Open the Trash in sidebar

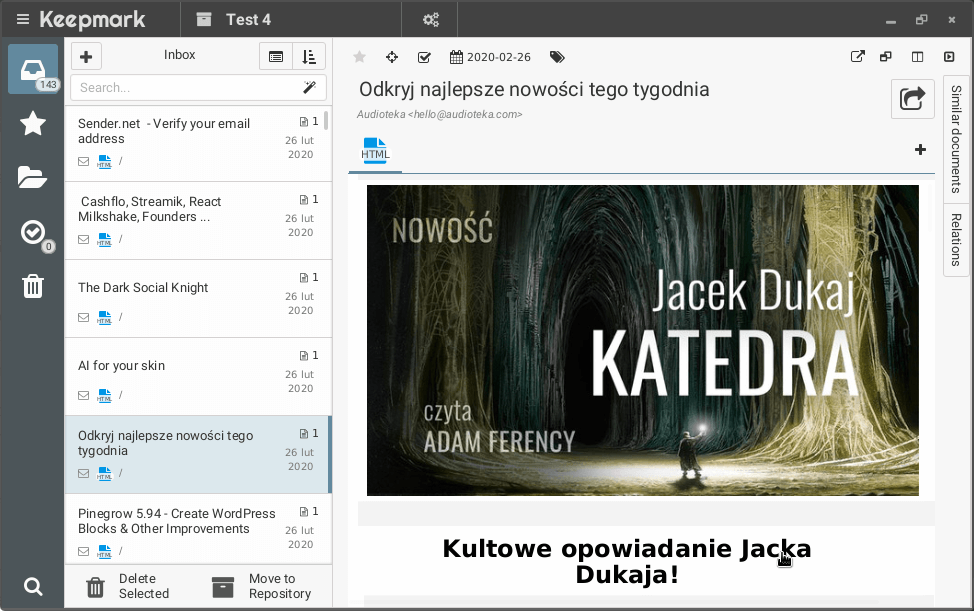tap(33, 287)
